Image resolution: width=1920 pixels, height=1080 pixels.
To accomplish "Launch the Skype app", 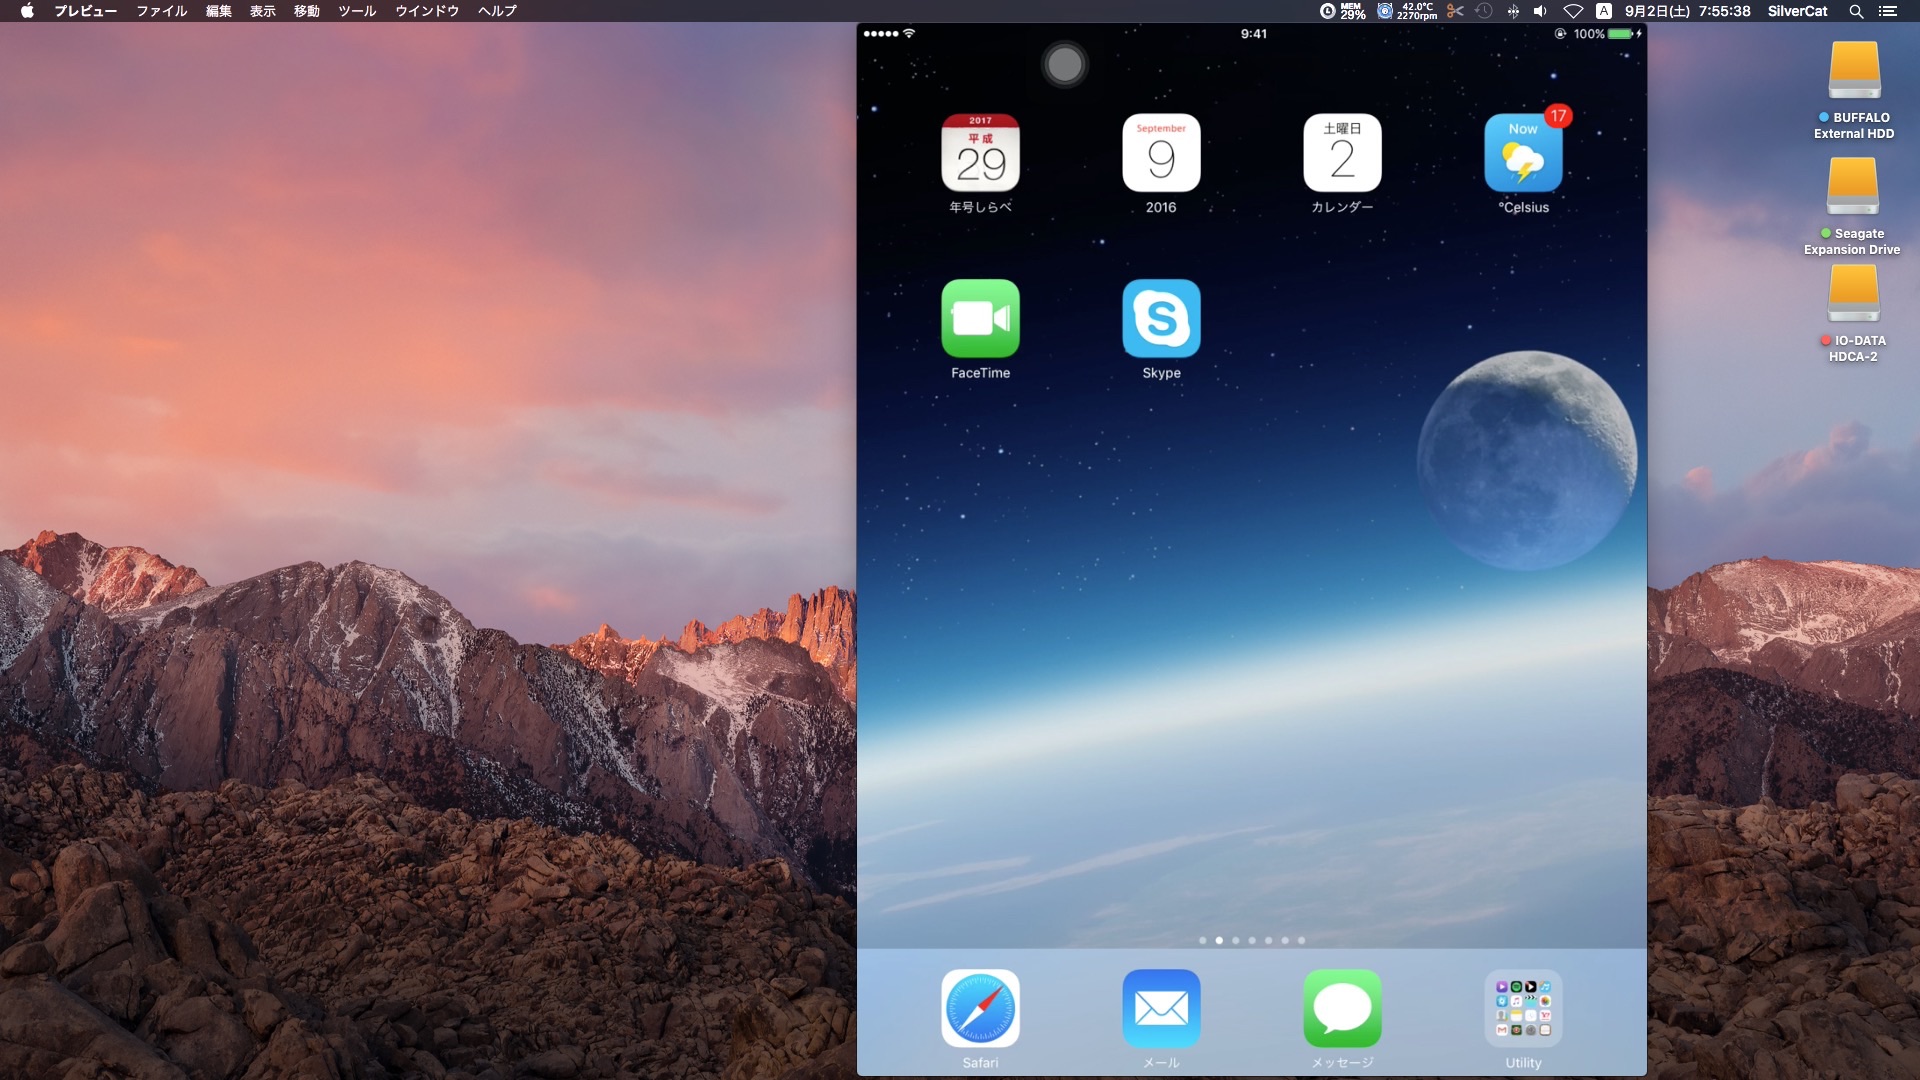I will point(1161,318).
